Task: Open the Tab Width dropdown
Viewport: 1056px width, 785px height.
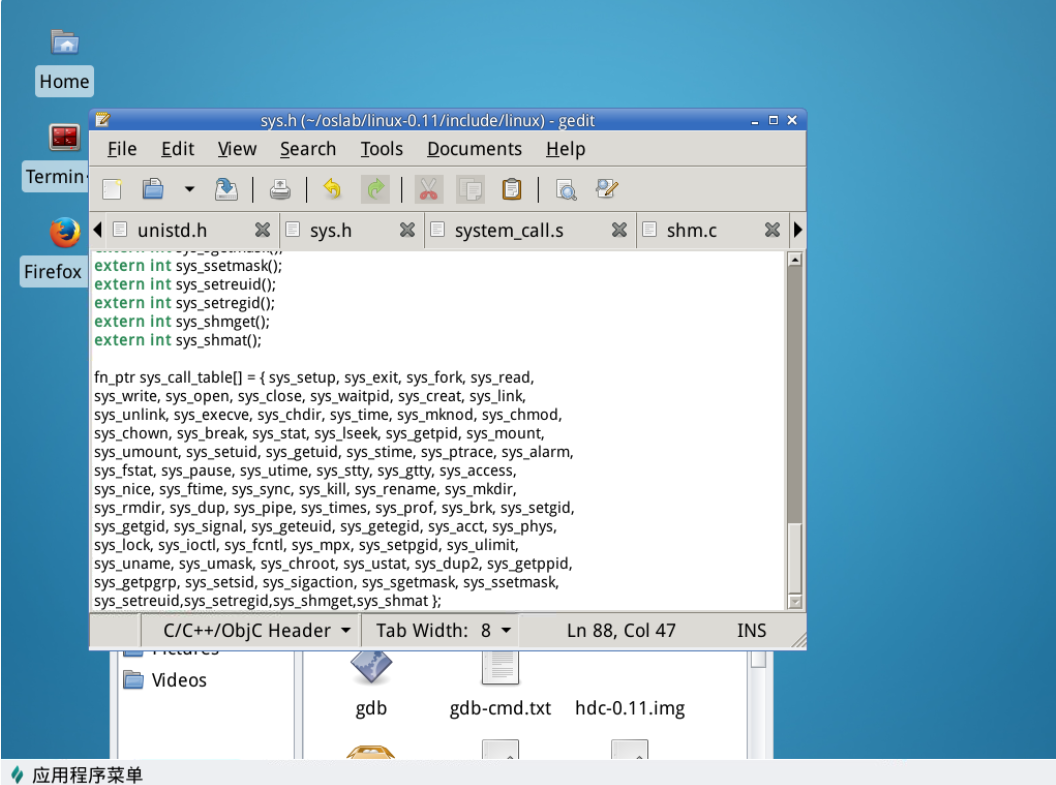Action: click(x=443, y=631)
